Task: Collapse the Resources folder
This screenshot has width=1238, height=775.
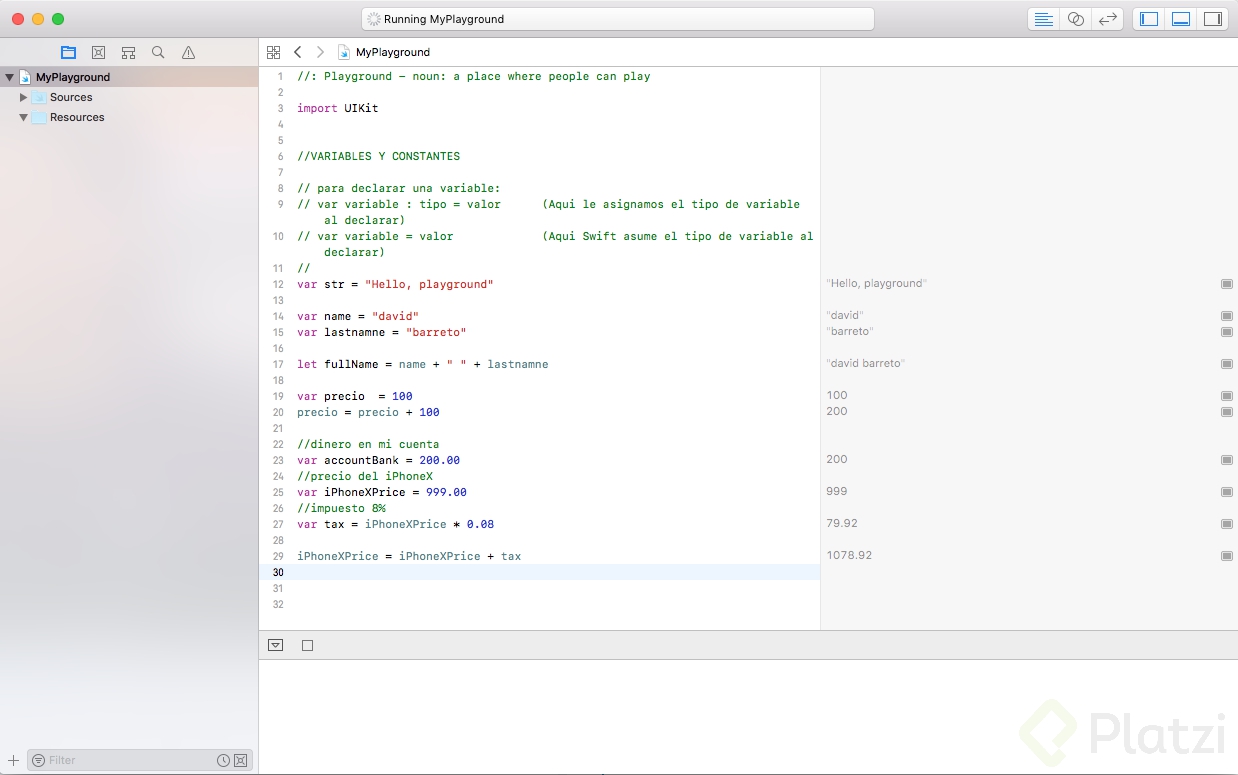Action: [23, 117]
